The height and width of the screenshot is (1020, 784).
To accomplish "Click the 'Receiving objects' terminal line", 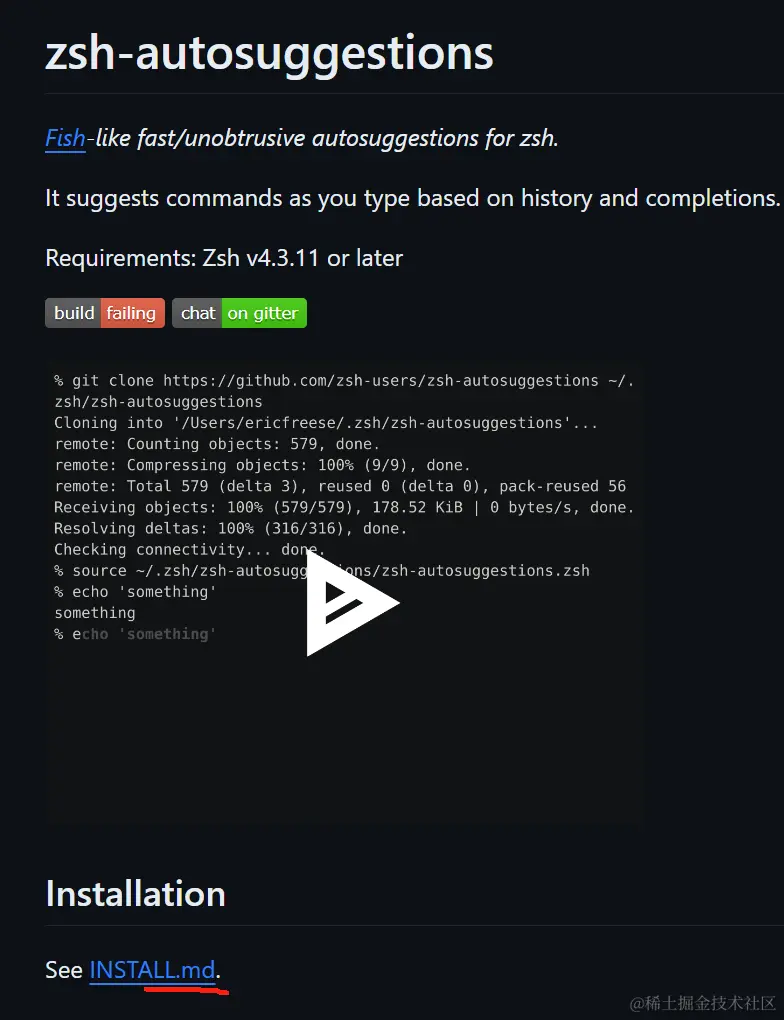I will pos(344,507).
